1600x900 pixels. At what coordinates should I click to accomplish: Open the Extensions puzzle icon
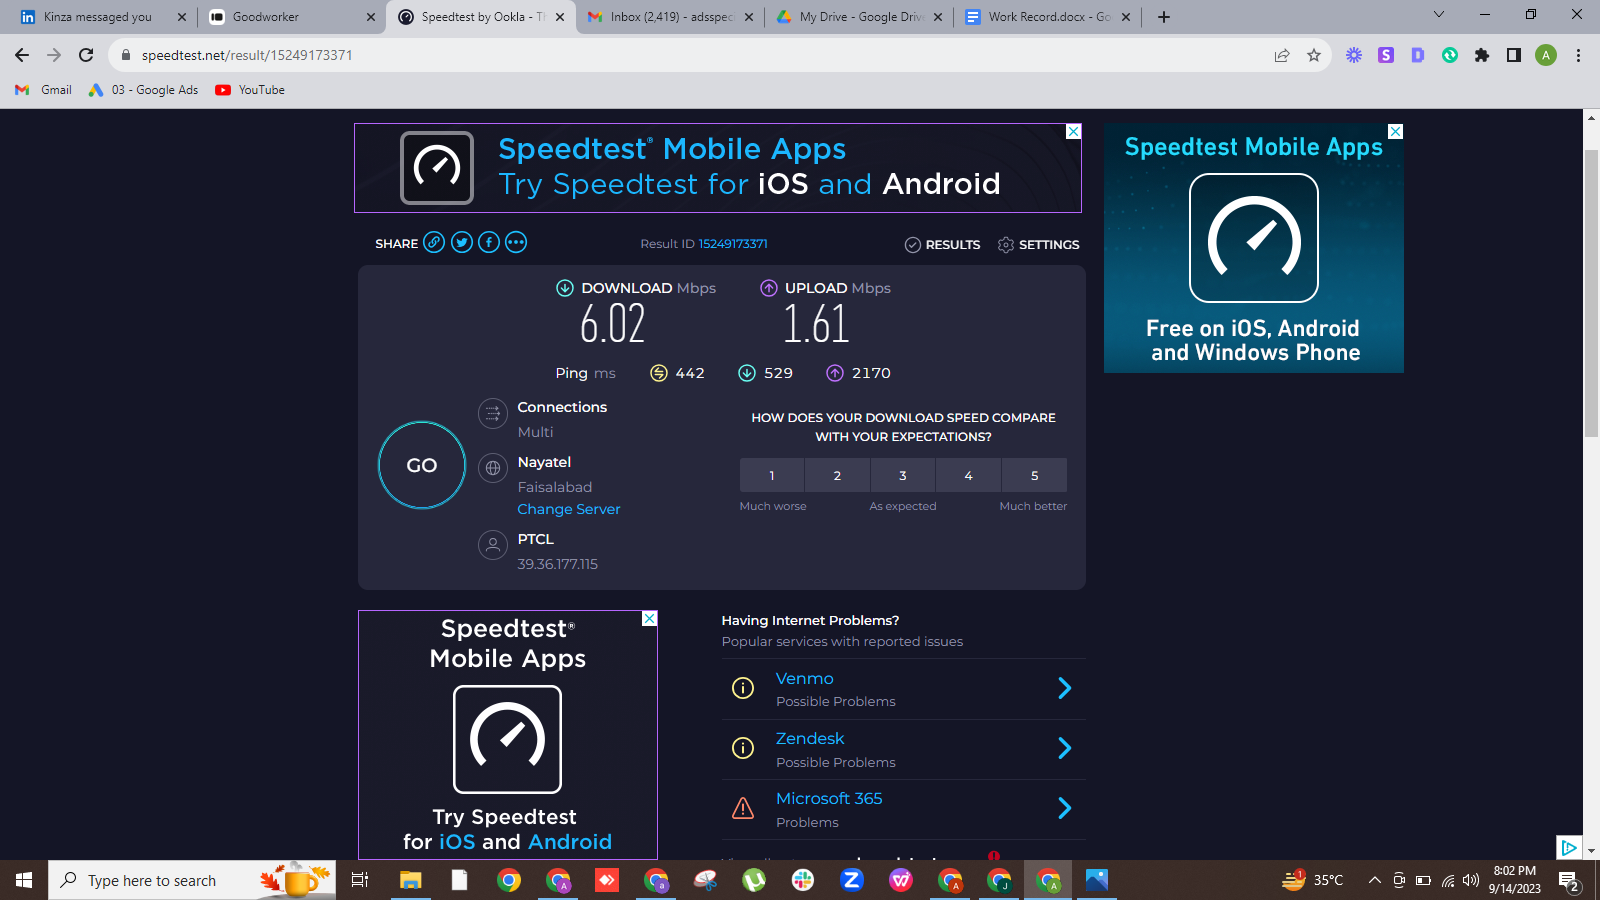[1482, 55]
